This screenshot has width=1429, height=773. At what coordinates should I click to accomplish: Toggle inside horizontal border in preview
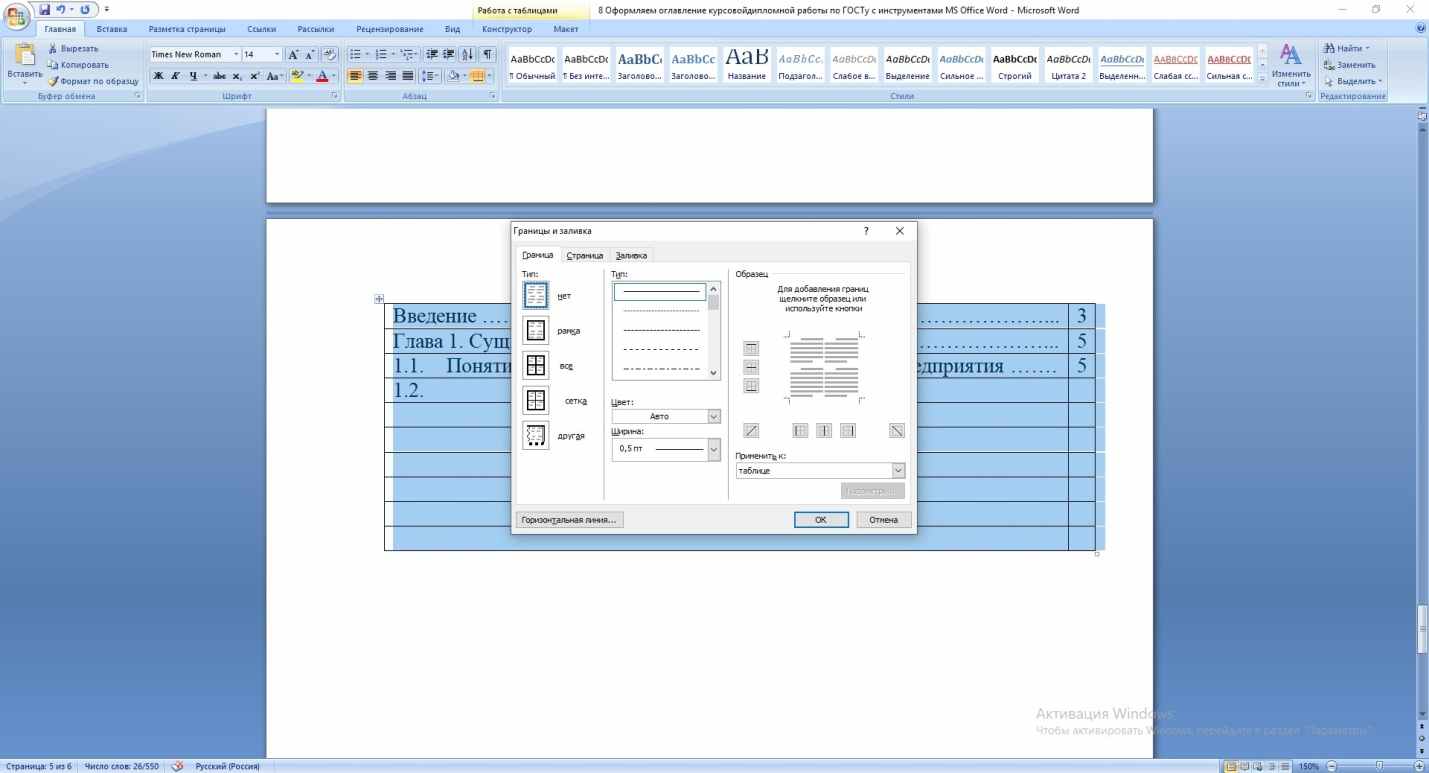[751, 367]
